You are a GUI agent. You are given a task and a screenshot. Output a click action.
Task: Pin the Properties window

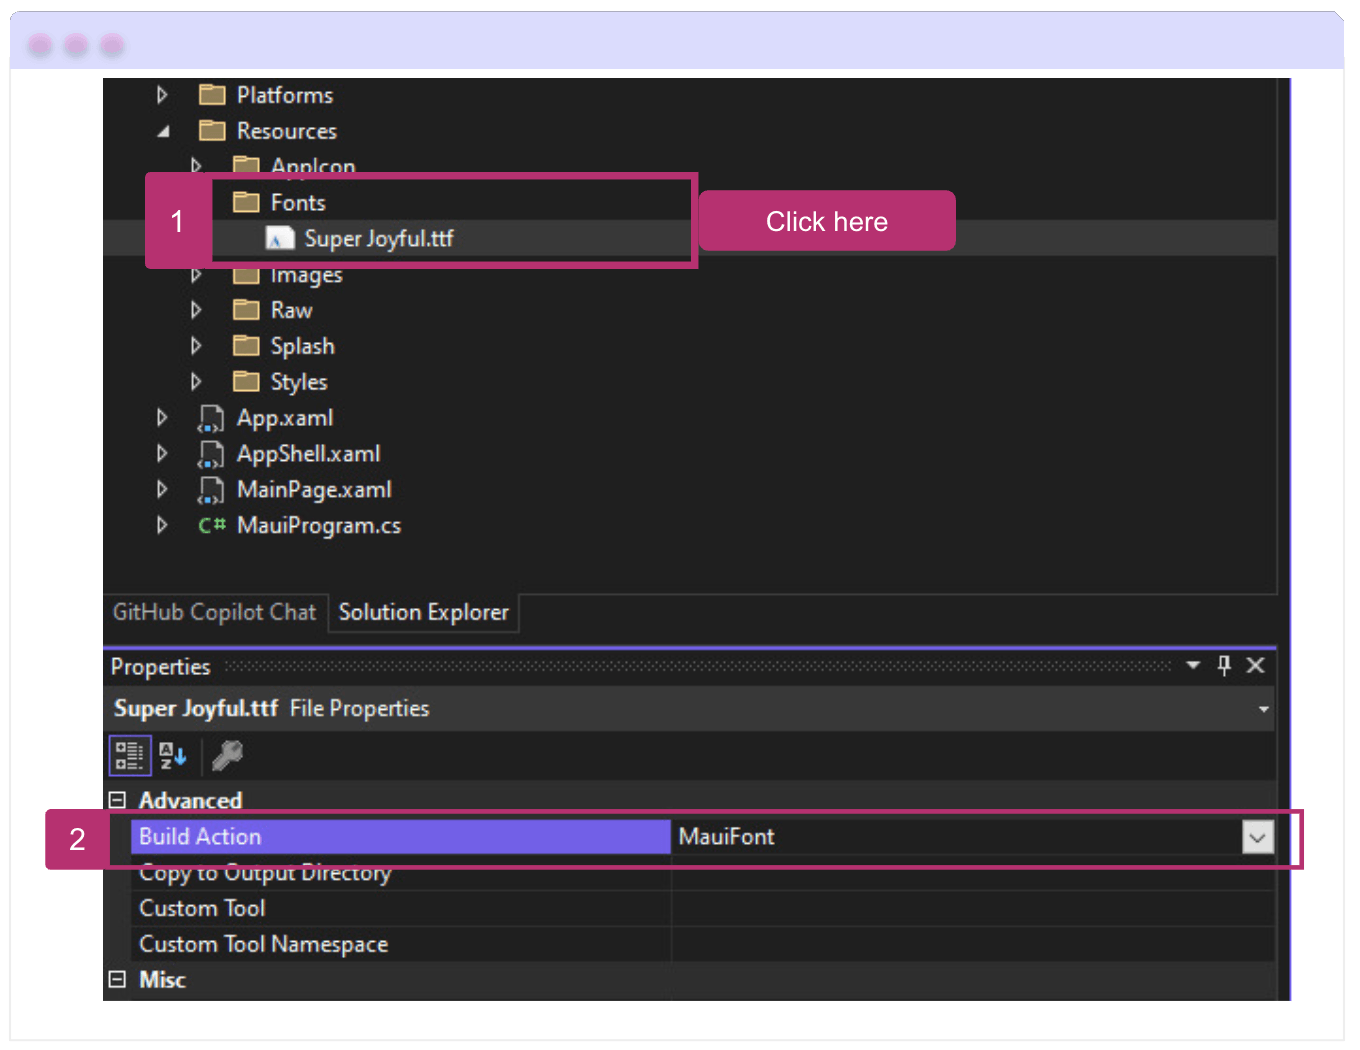pyautogui.click(x=1223, y=665)
